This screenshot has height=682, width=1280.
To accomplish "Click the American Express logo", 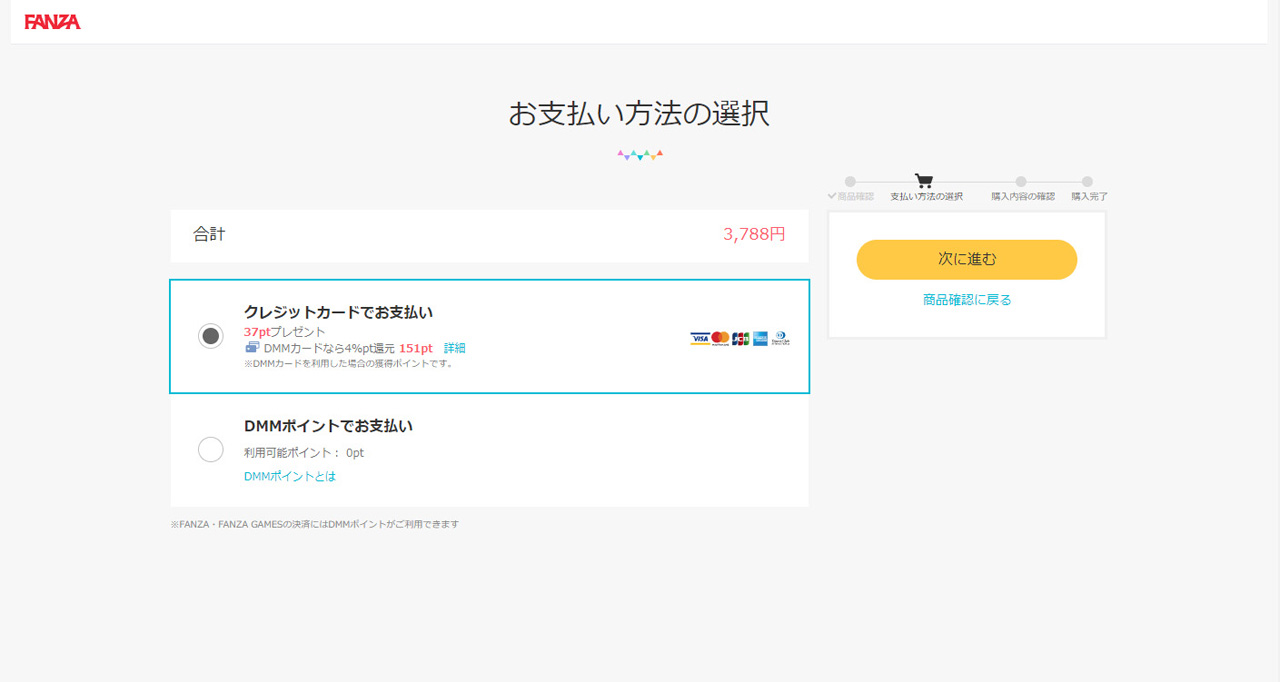I will tap(761, 339).
